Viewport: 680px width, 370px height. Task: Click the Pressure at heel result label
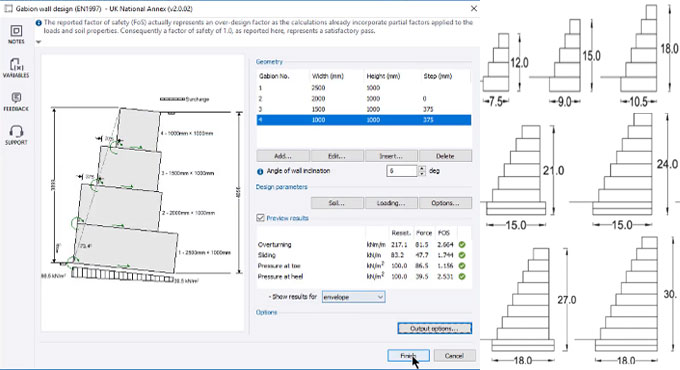tap(281, 276)
